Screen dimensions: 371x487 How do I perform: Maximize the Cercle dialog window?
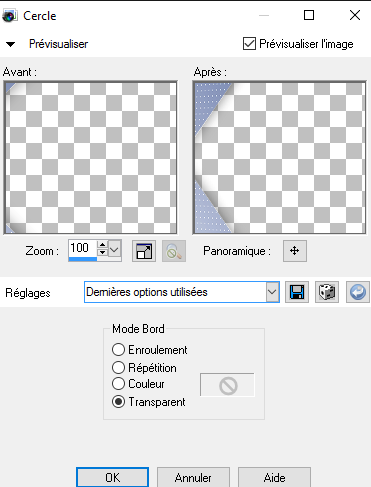(x=309, y=15)
